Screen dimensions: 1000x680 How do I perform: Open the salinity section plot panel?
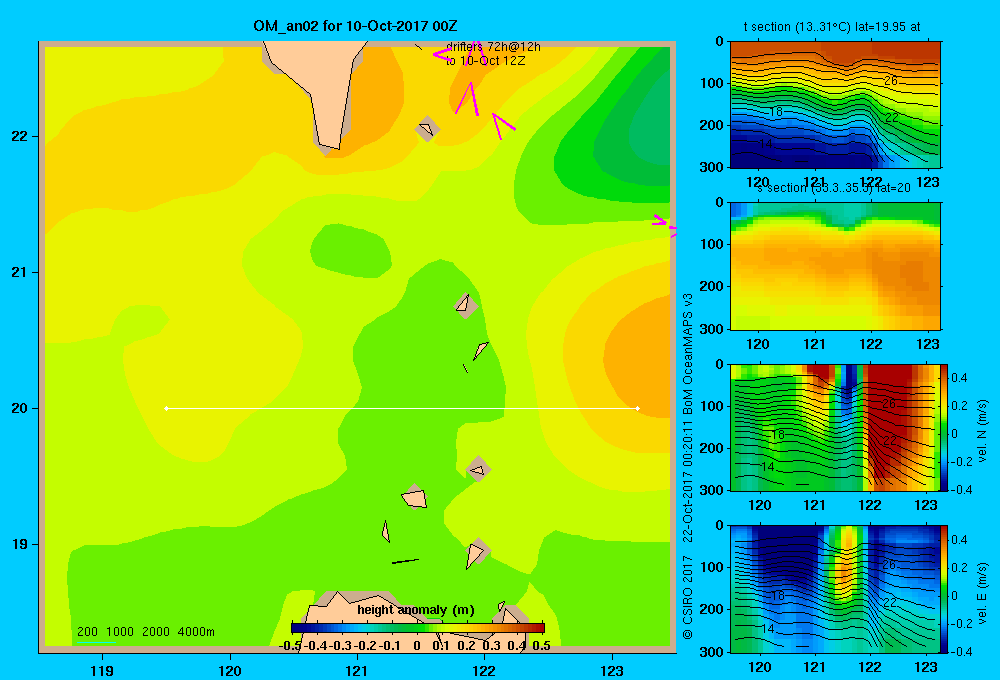pyautogui.click(x=835, y=266)
